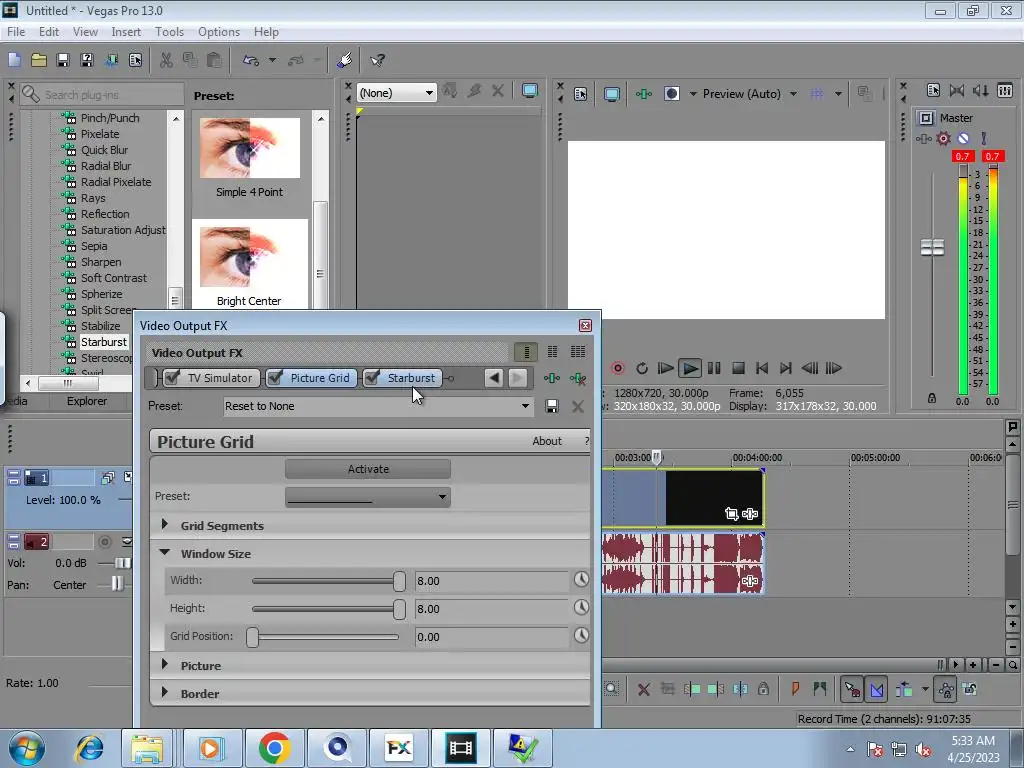The width and height of the screenshot is (1024, 768).
Task: Click the What's This help icon
Action: [x=377, y=60]
